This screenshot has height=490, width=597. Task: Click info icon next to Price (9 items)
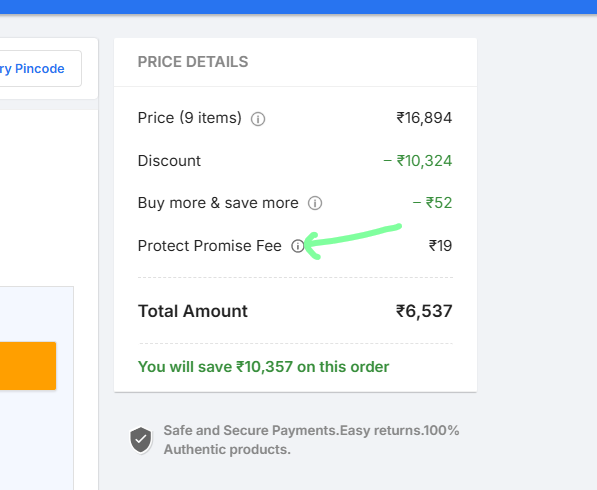click(258, 119)
